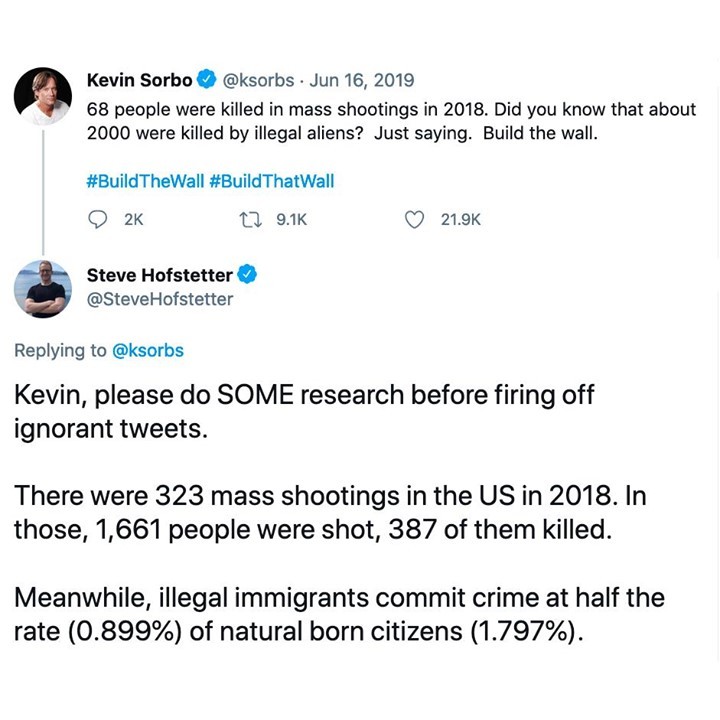Image resolution: width=720 pixels, height=720 pixels.
Task: Click Steve Hofstetter's blue verified badge
Action: click(247, 275)
